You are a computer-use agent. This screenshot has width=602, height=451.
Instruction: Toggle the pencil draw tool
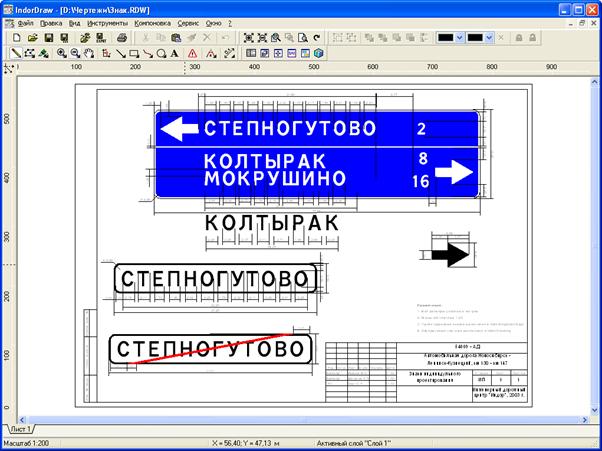(16, 53)
